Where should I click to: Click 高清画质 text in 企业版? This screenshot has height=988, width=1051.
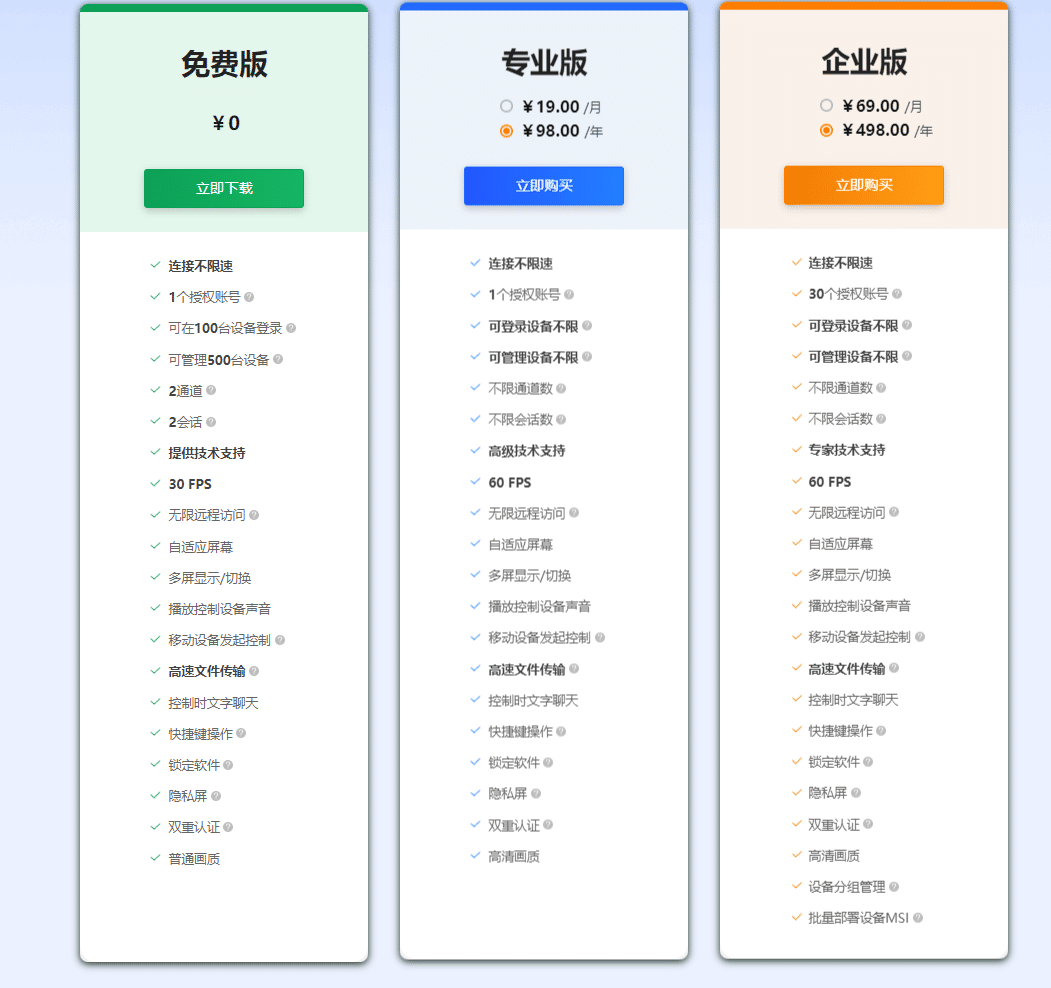tap(834, 856)
